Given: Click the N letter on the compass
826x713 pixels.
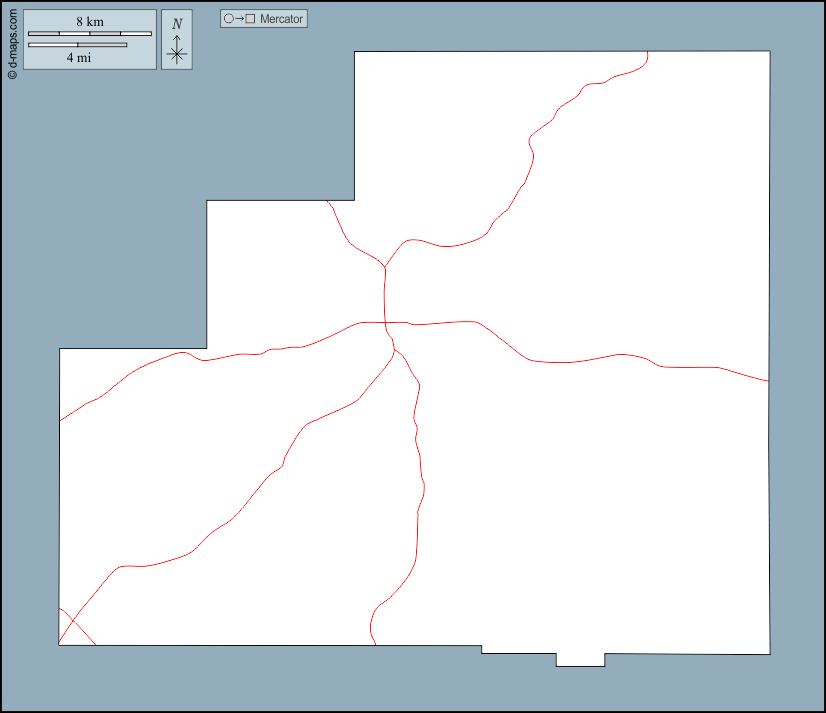Looking at the screenshot, I should click(x=177, y=24).
